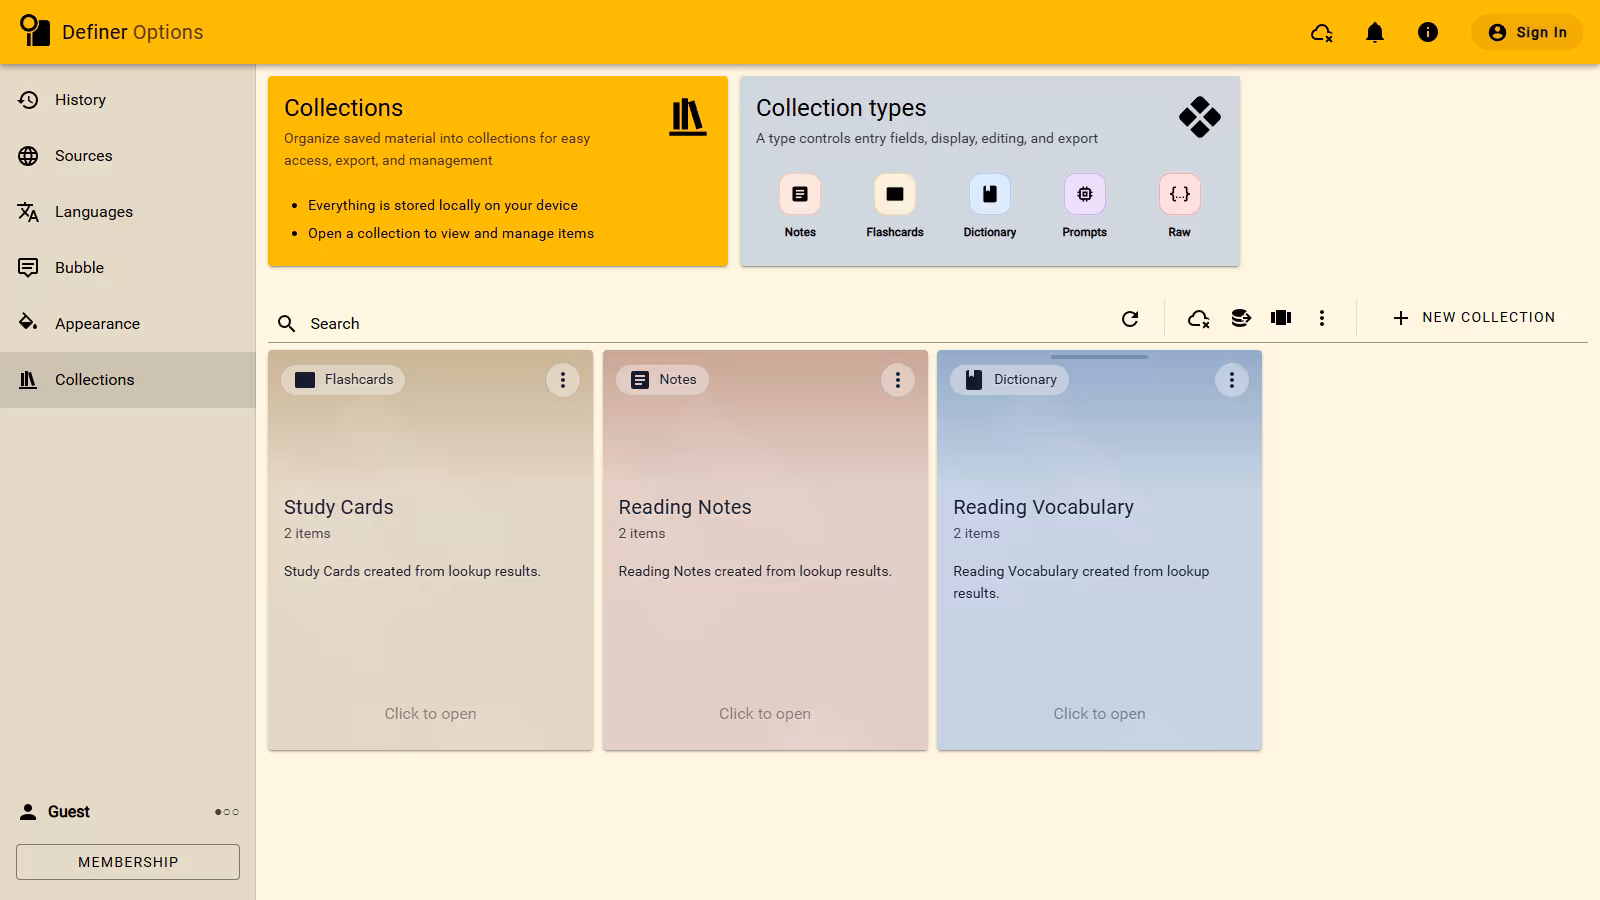The image size is (1600, 900).
Task: Select the Dictionary collection type icon
Action: click(990, 194)
